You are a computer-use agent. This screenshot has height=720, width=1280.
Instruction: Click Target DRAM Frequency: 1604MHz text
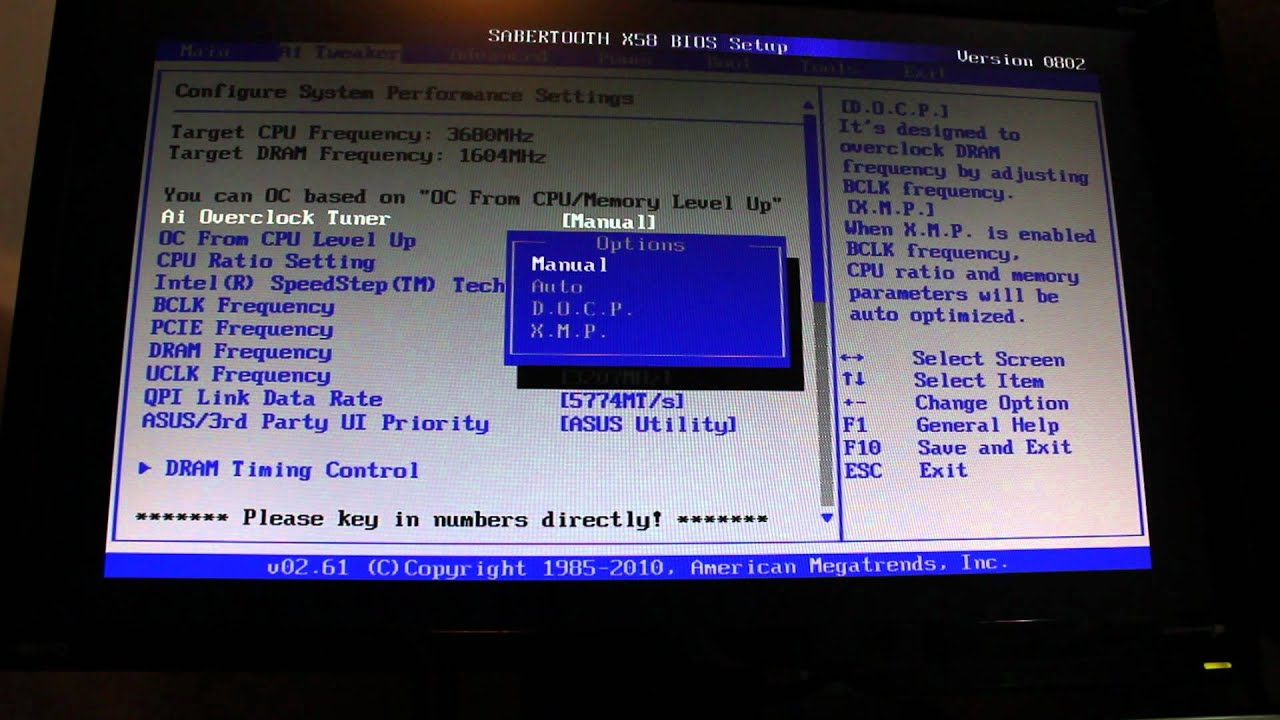click(x=356, y=155)
